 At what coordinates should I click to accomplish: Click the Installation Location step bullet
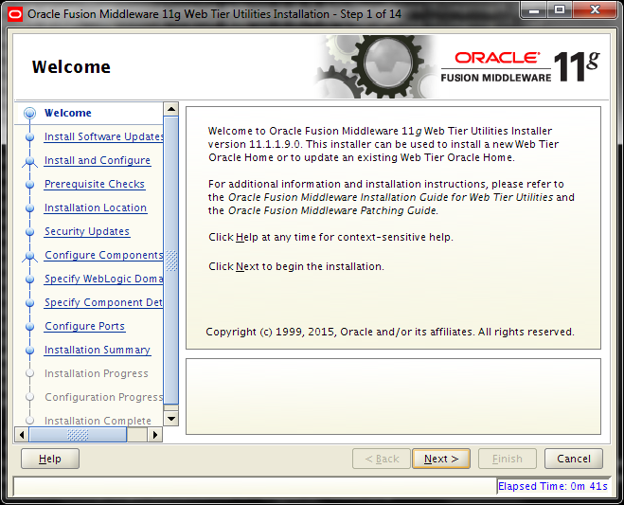point(30,208)
